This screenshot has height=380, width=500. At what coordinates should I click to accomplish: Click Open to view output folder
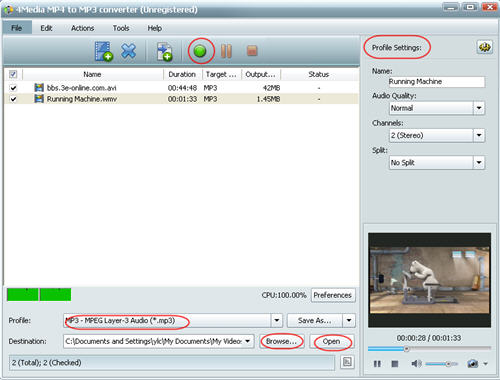[x=331, y=341]
